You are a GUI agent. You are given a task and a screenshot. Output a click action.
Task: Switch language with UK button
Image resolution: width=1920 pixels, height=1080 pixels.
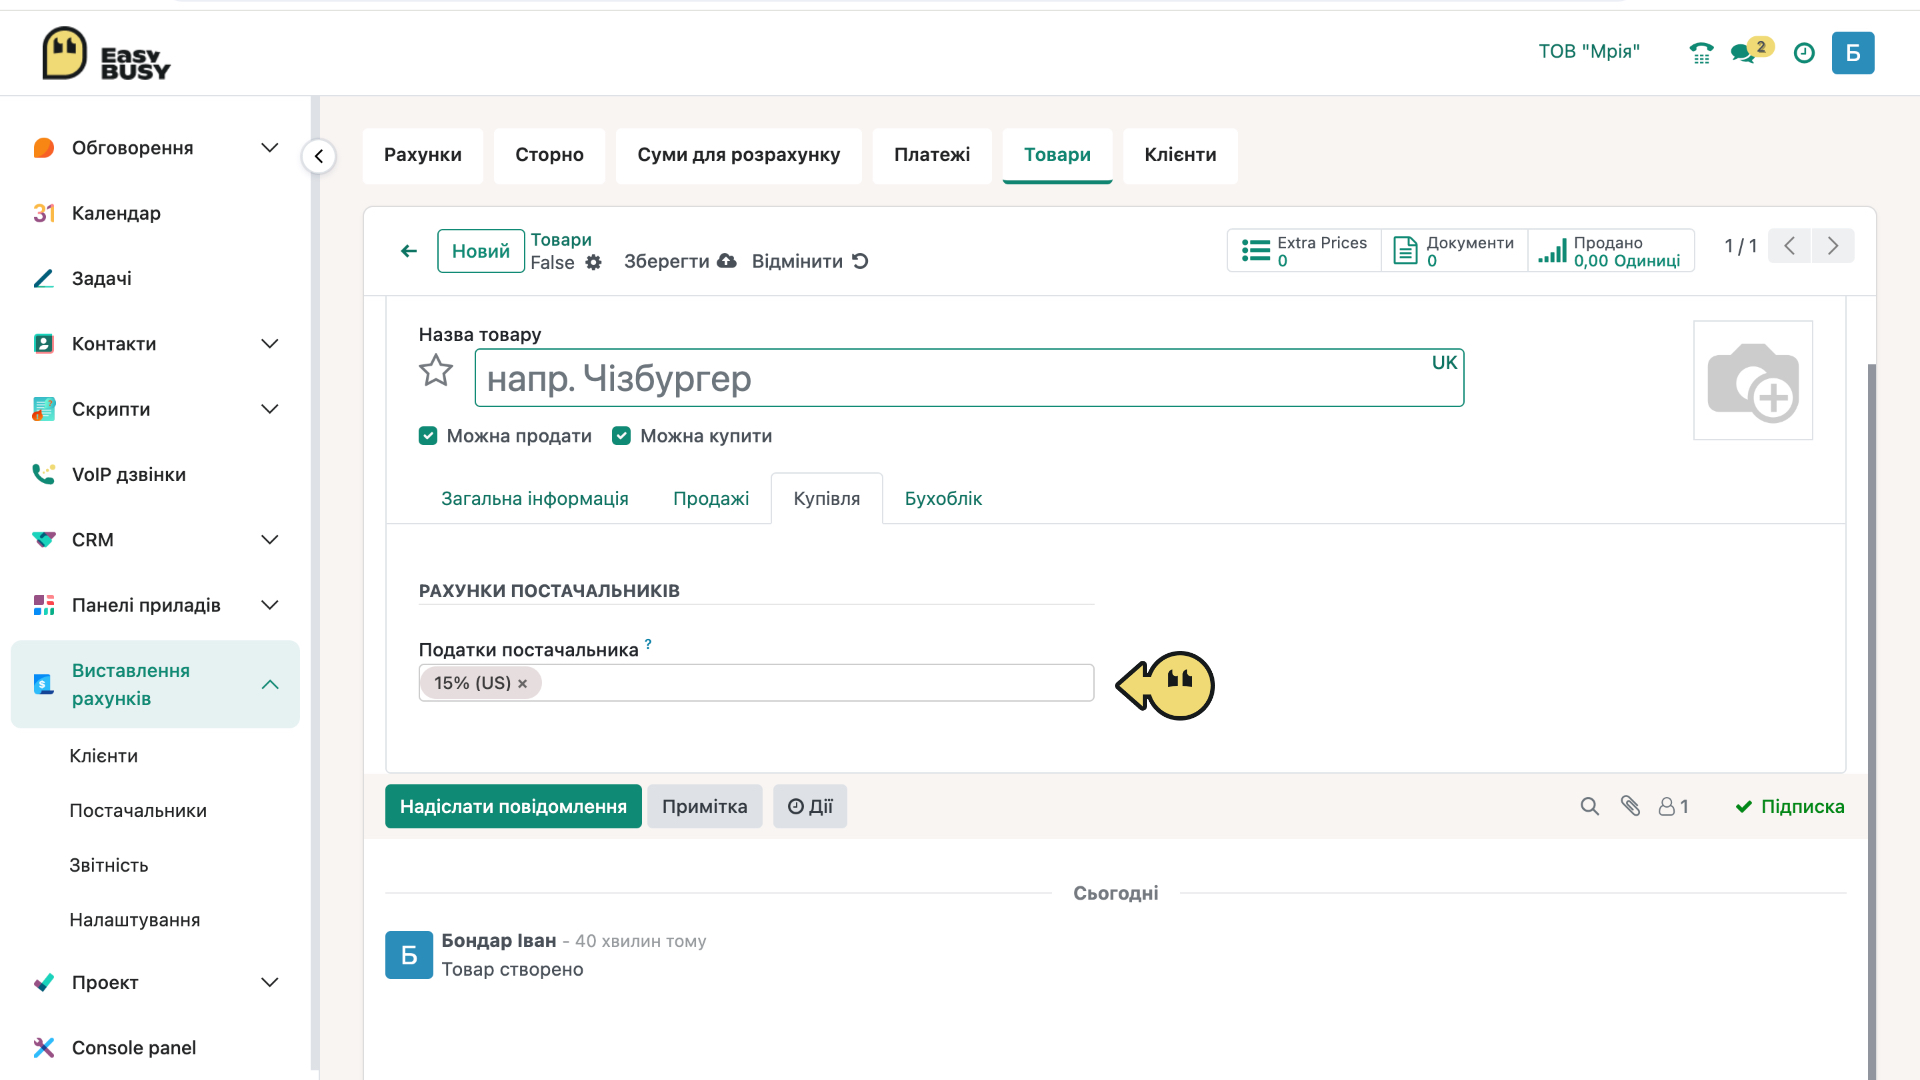(1444, 363)
